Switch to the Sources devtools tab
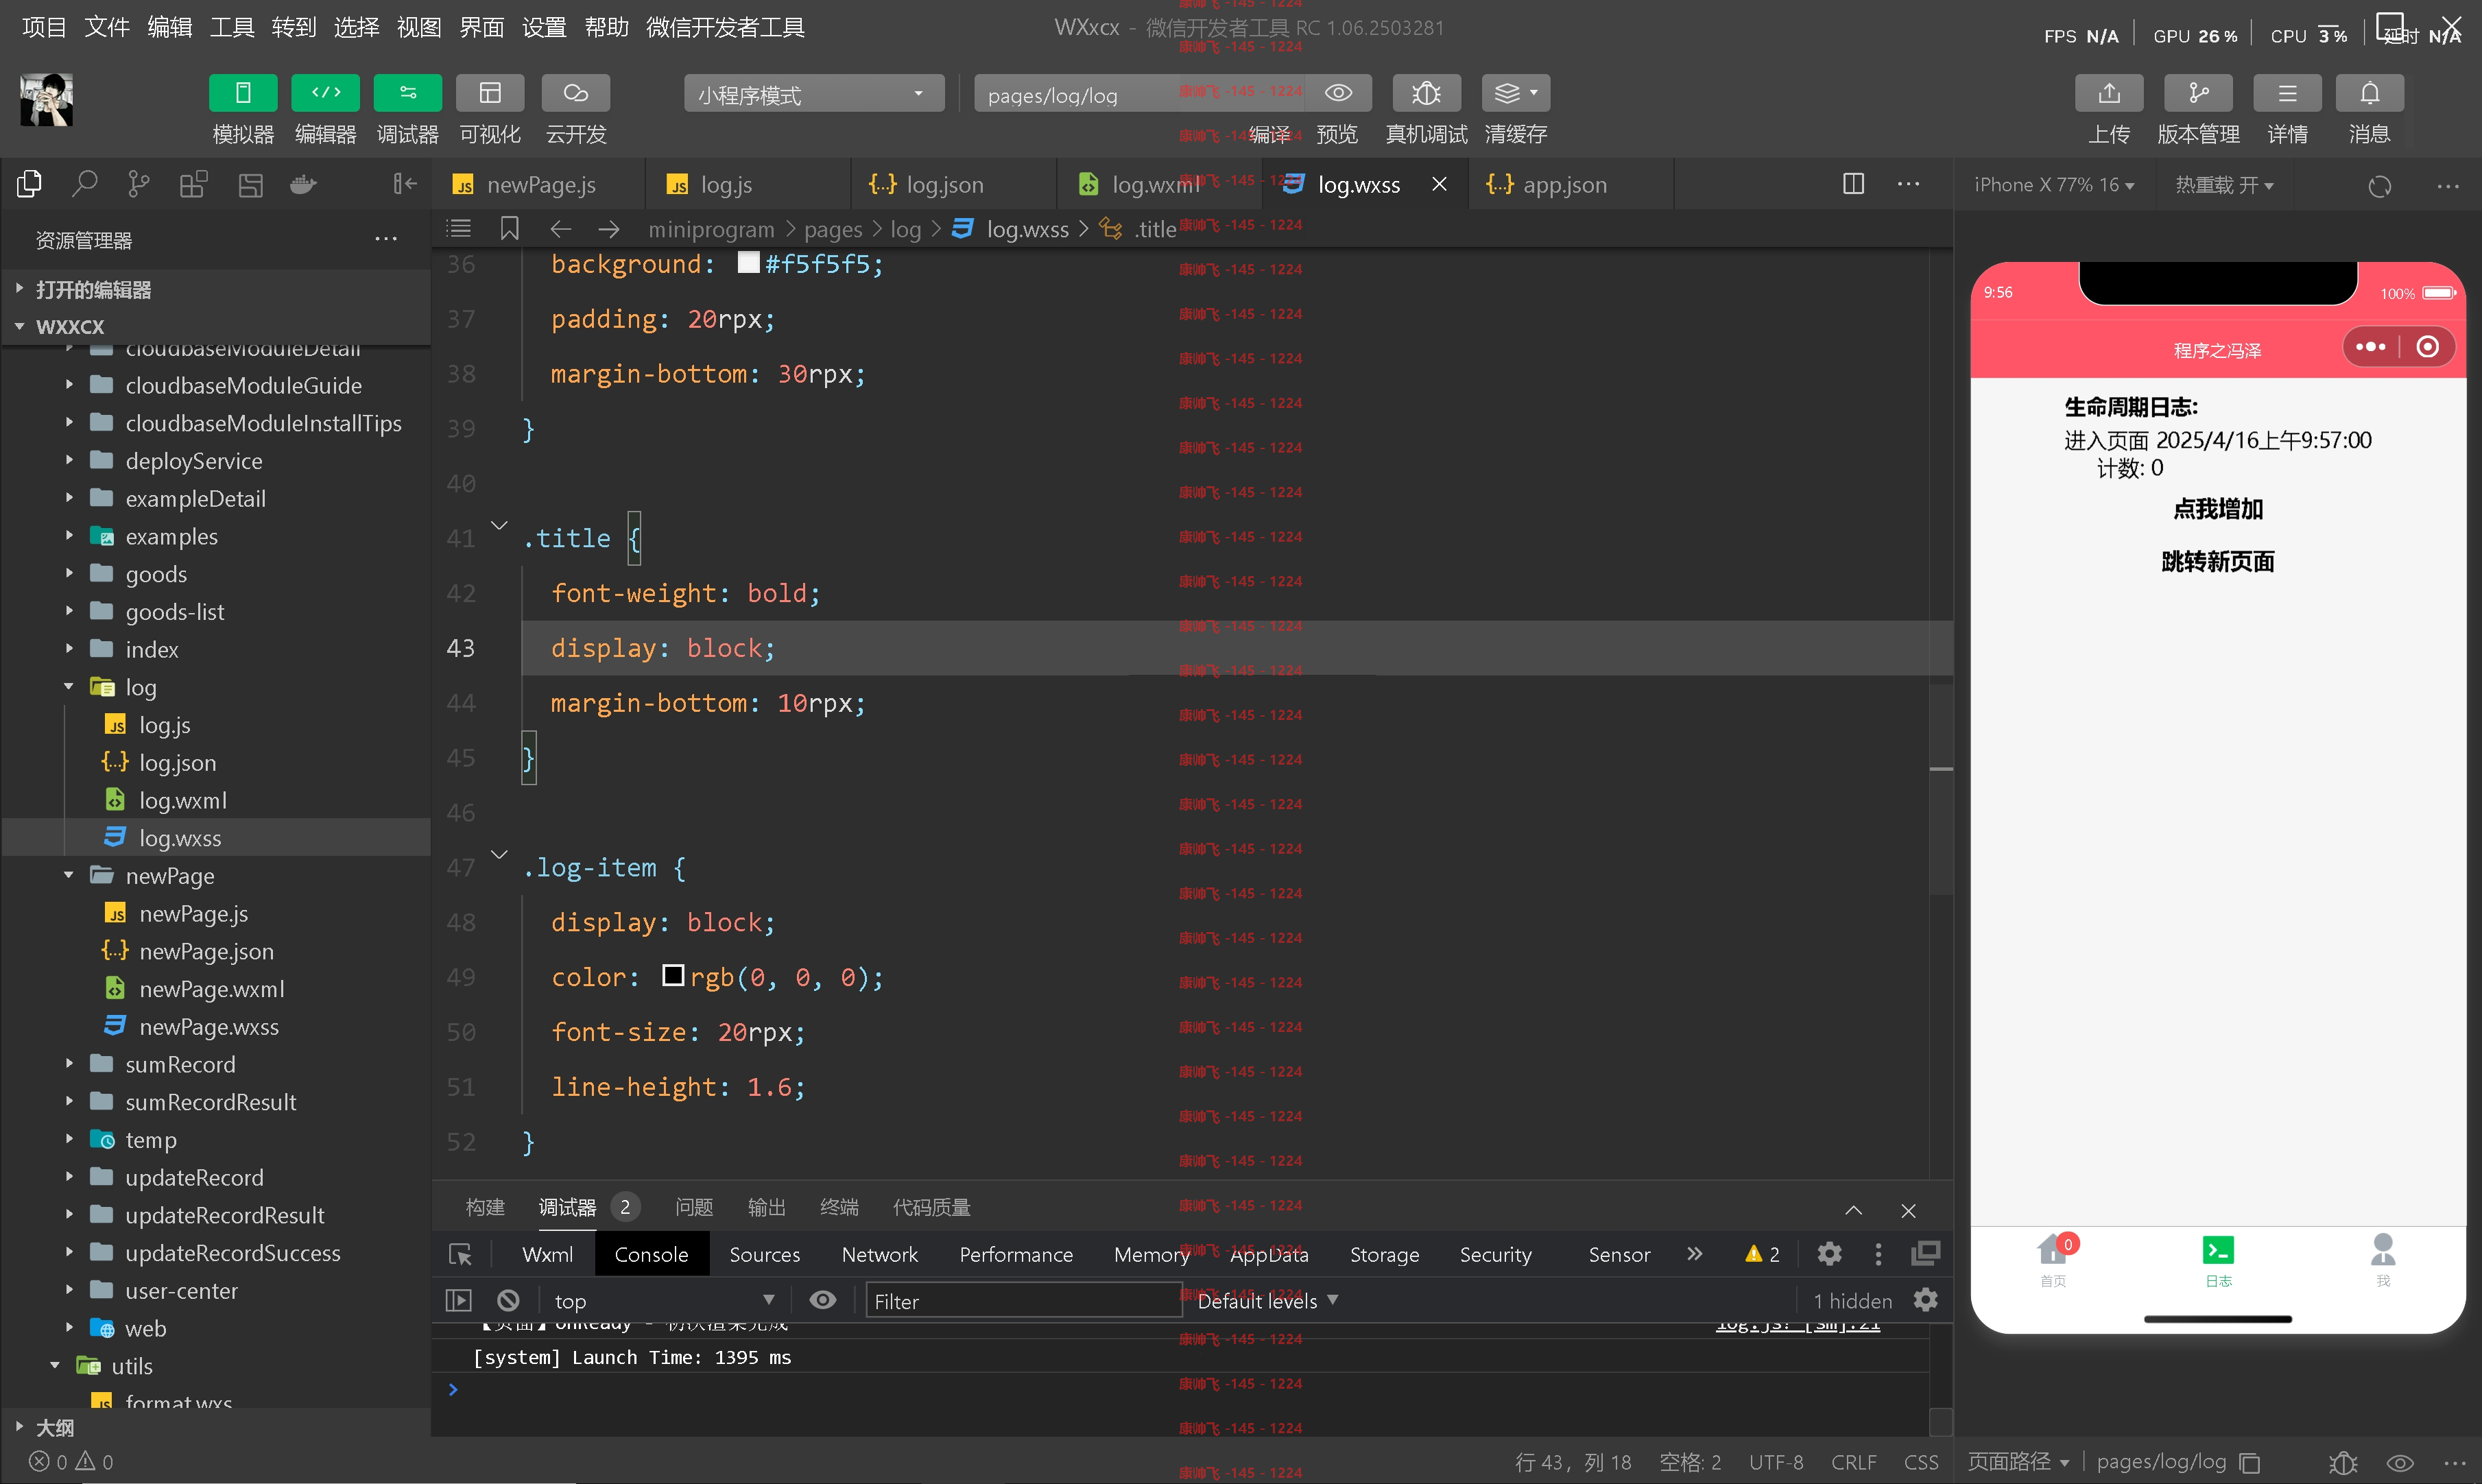2482x1484 pixels. pos(764,1254)
